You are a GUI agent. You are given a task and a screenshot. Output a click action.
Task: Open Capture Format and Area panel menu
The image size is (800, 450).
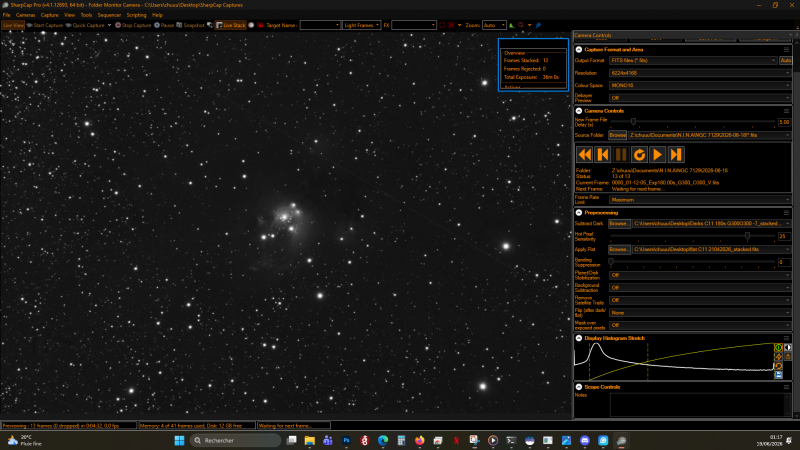pos(786,49)
